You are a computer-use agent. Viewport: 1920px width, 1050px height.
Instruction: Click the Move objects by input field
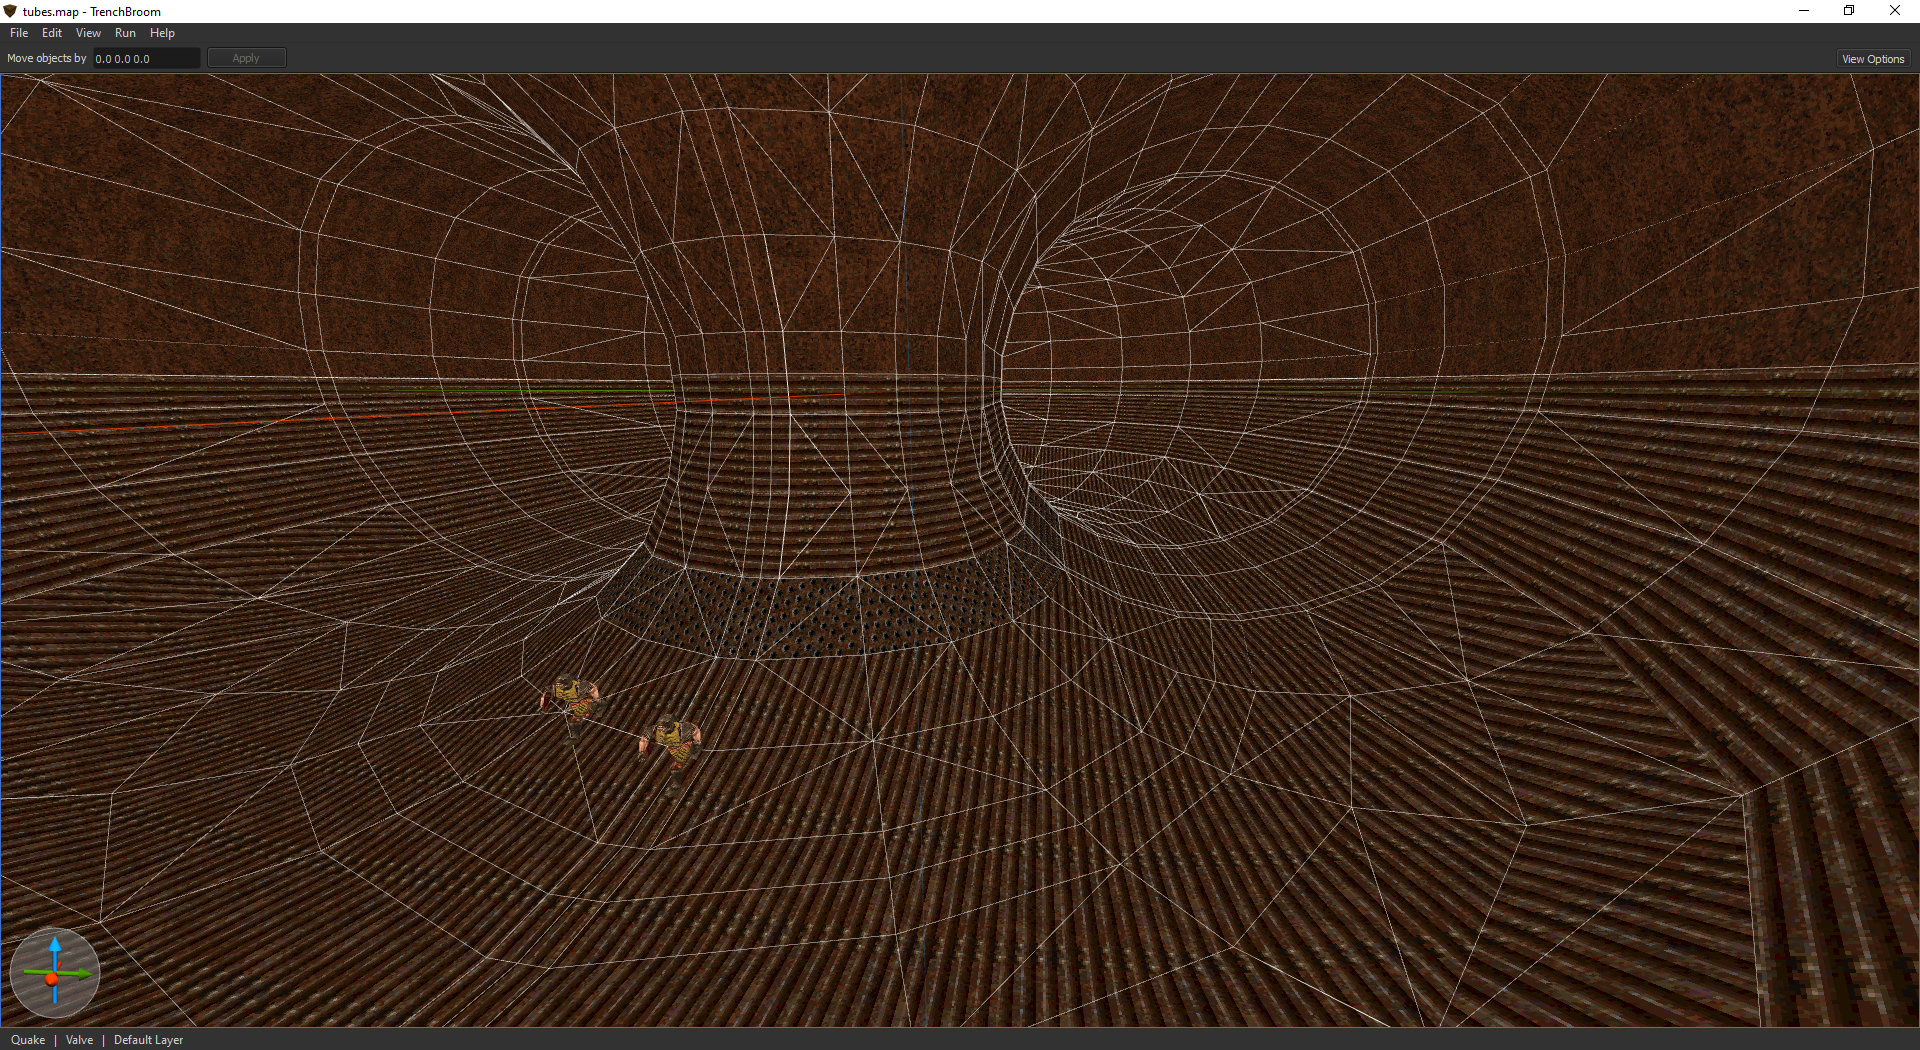[146, 59]
